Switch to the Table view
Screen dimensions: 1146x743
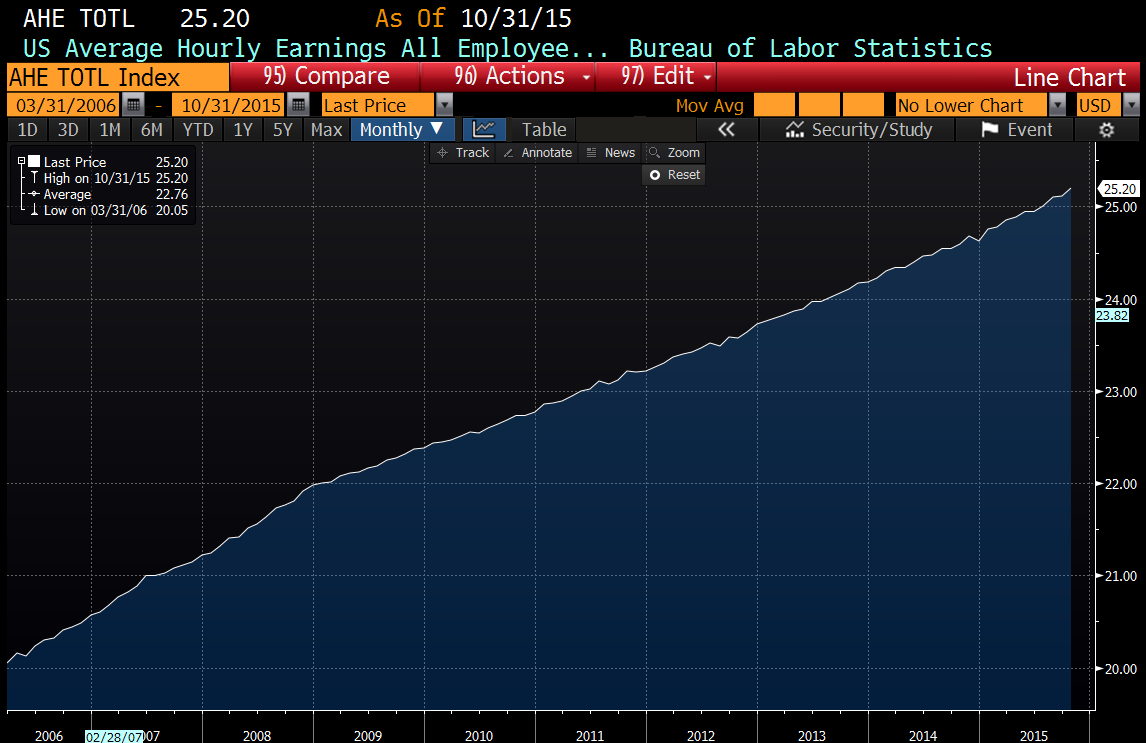click(x=544, y=130)
